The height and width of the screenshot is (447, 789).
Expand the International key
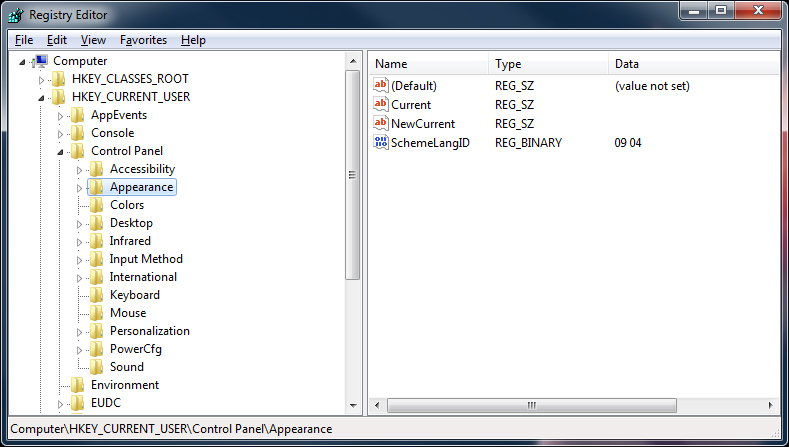click(x=80, y=278)
